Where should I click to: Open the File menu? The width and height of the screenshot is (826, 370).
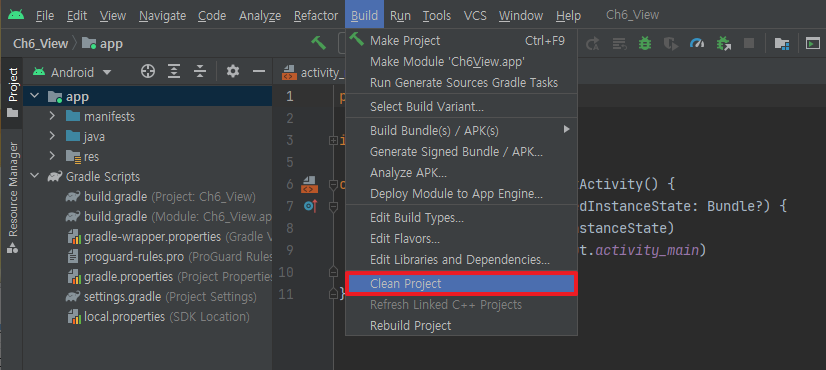tap(45, 16)
